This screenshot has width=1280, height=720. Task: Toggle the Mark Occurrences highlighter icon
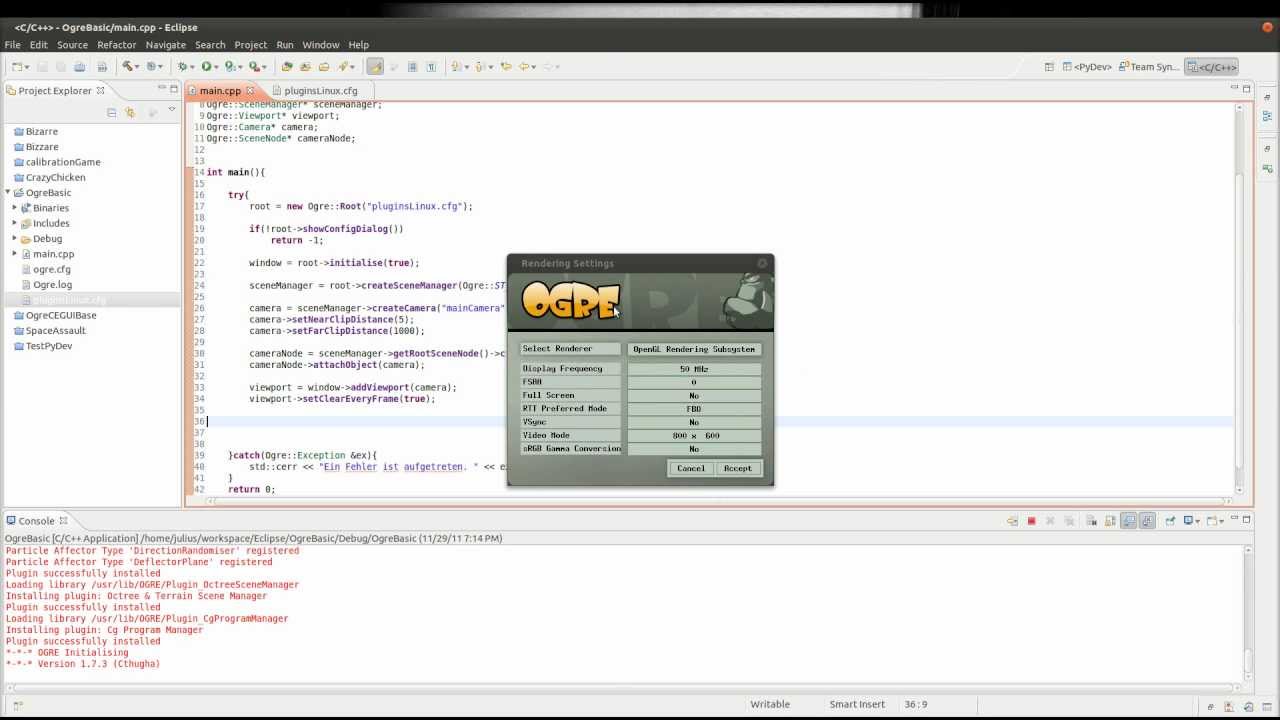(375, 66)
